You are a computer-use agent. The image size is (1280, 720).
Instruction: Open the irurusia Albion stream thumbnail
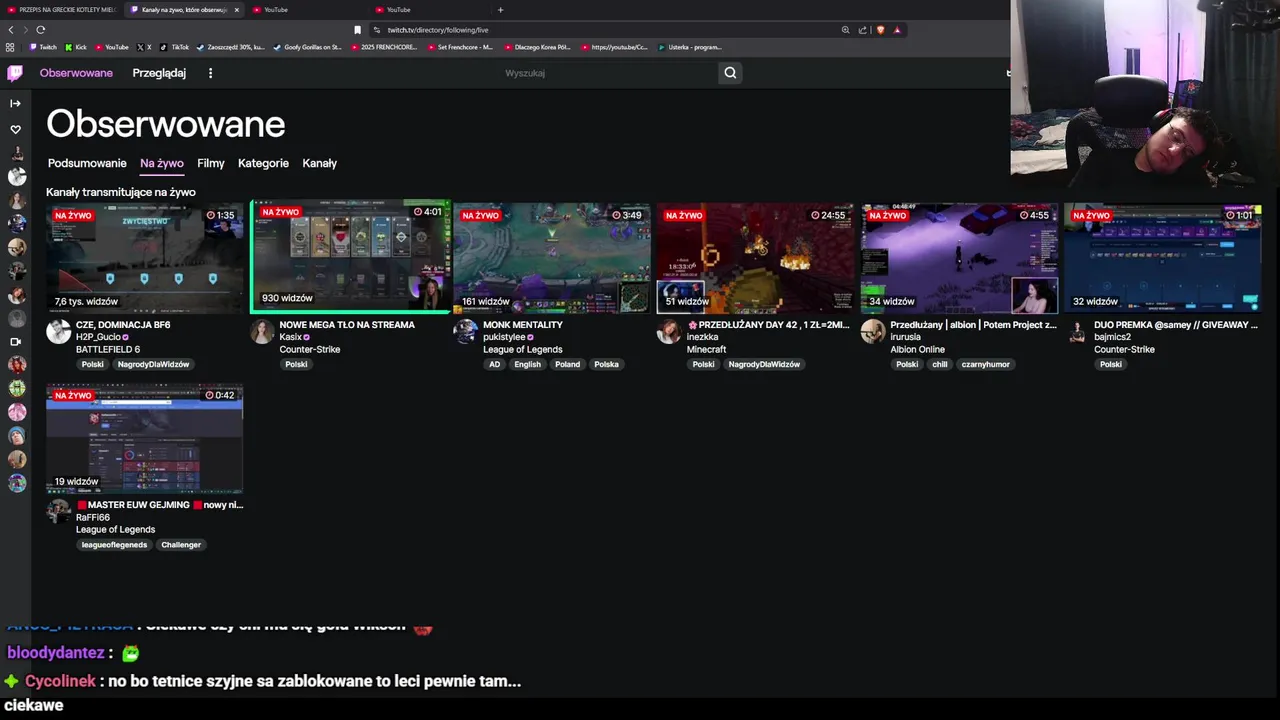click(960, 259)
